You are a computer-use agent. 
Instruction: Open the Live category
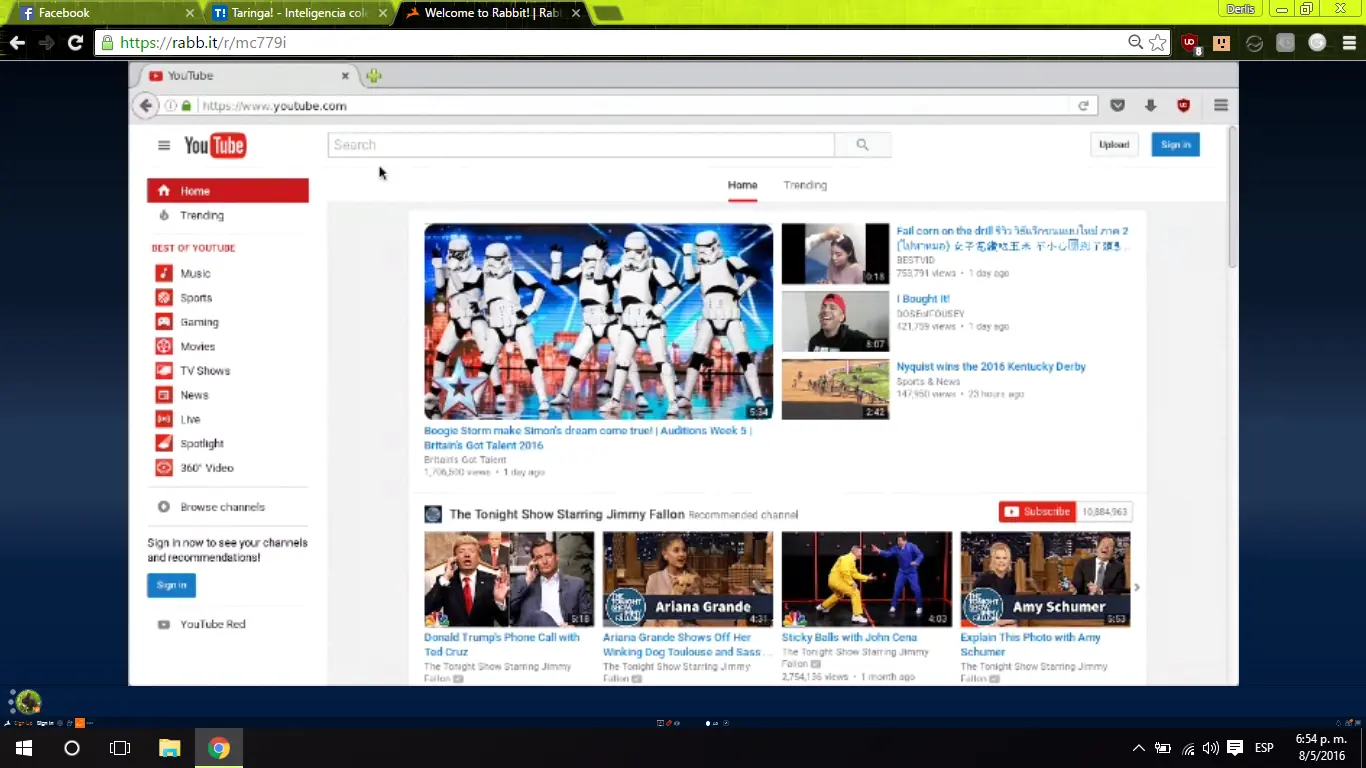tap(190, 419)
